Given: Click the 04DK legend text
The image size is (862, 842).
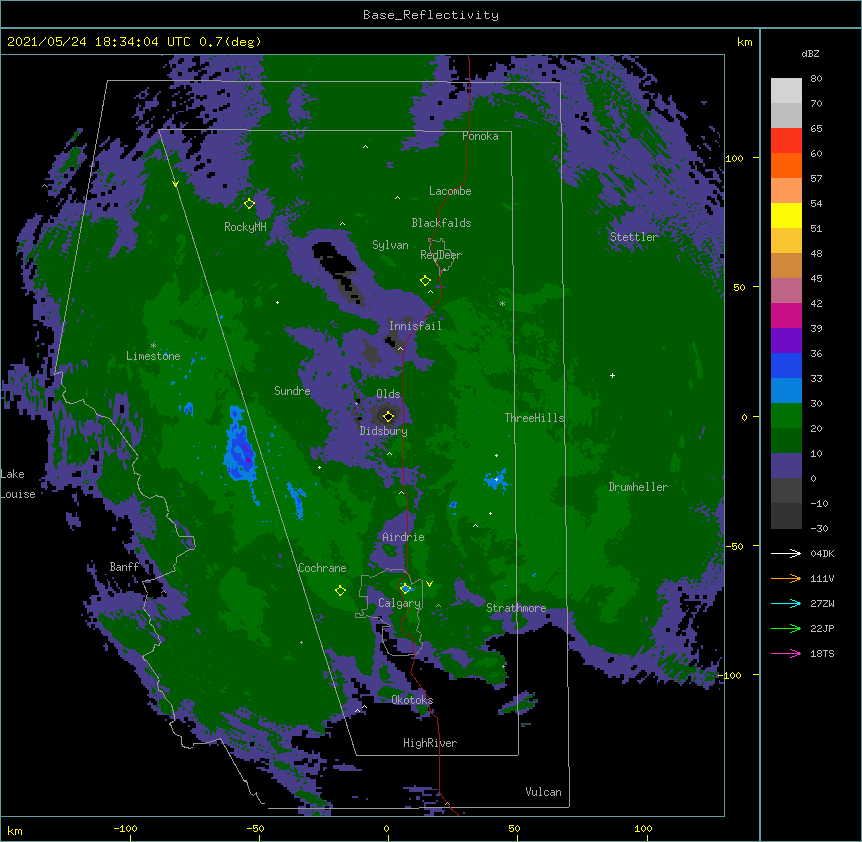Looking at the screenshot, I should click(x=822, y=553).
